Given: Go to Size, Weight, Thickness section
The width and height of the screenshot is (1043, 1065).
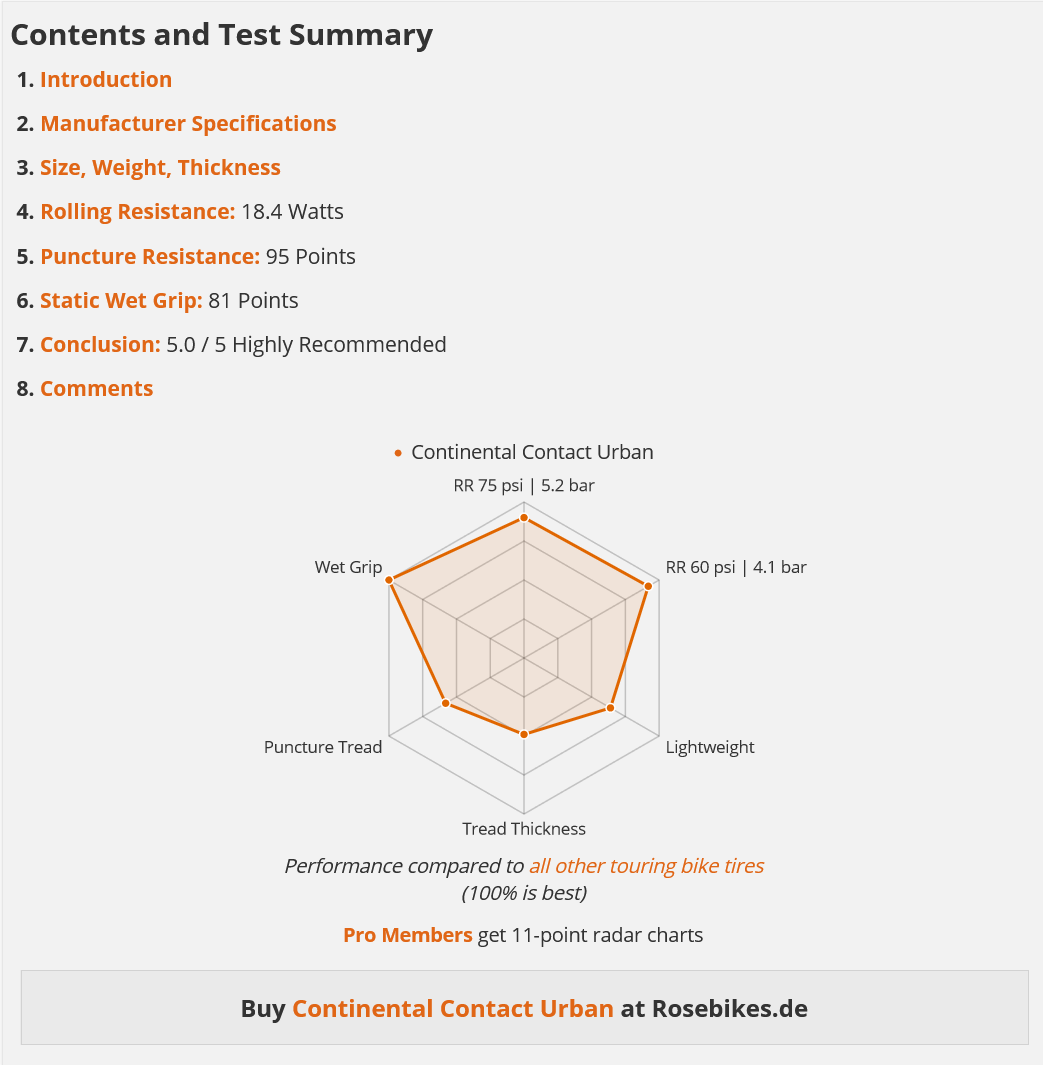Looking at the screenshot, I should click(160, 168).
